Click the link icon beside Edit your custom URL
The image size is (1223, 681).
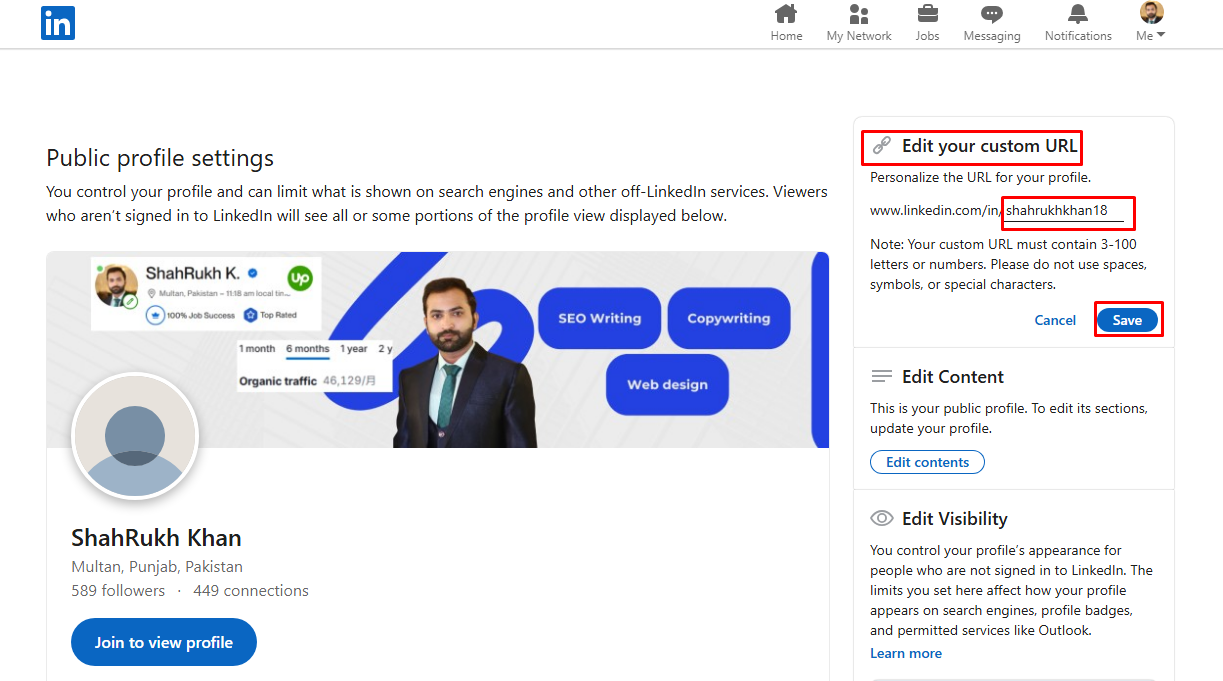pyautogui.click(x=881, y=145)
